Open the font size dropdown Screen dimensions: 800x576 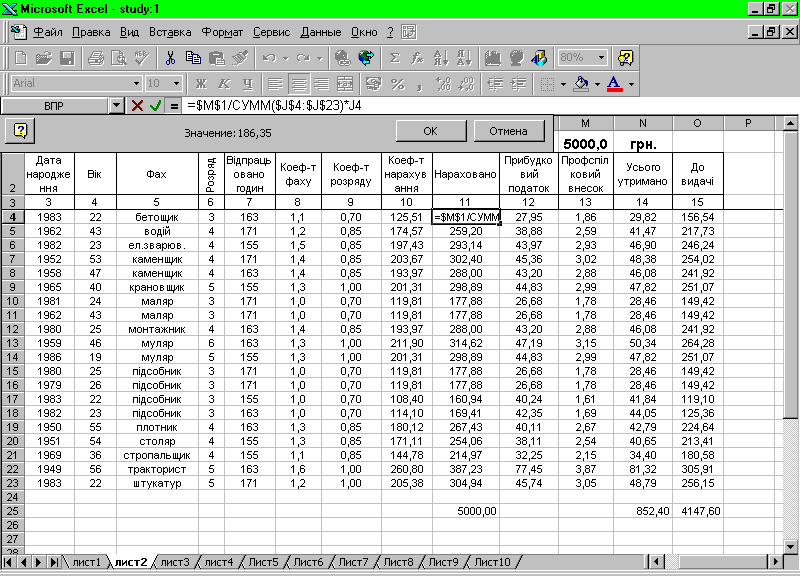[x=176, y=84]
